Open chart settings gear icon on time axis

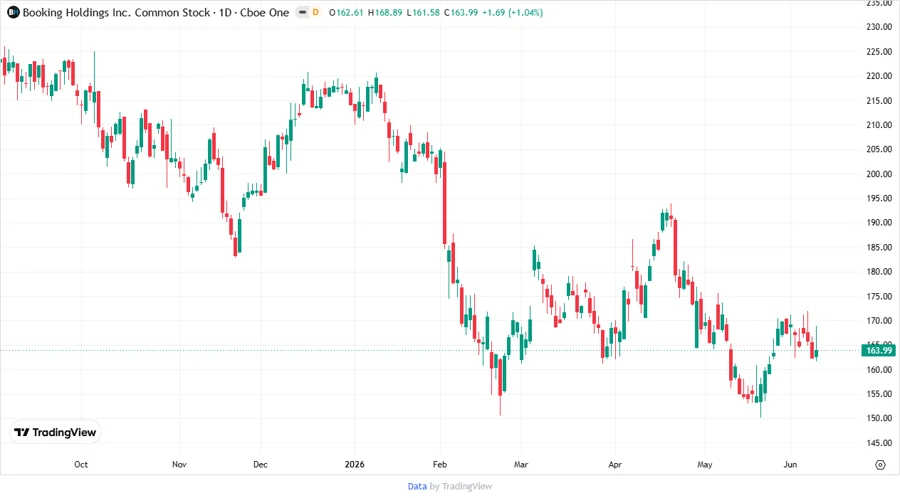[x=880, y=465]
